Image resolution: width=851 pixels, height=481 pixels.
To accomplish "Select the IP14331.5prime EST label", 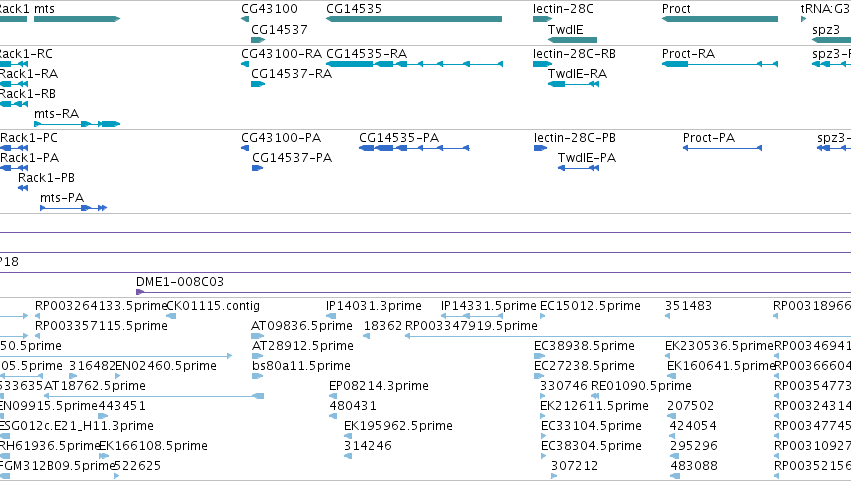I will [488, 306].
